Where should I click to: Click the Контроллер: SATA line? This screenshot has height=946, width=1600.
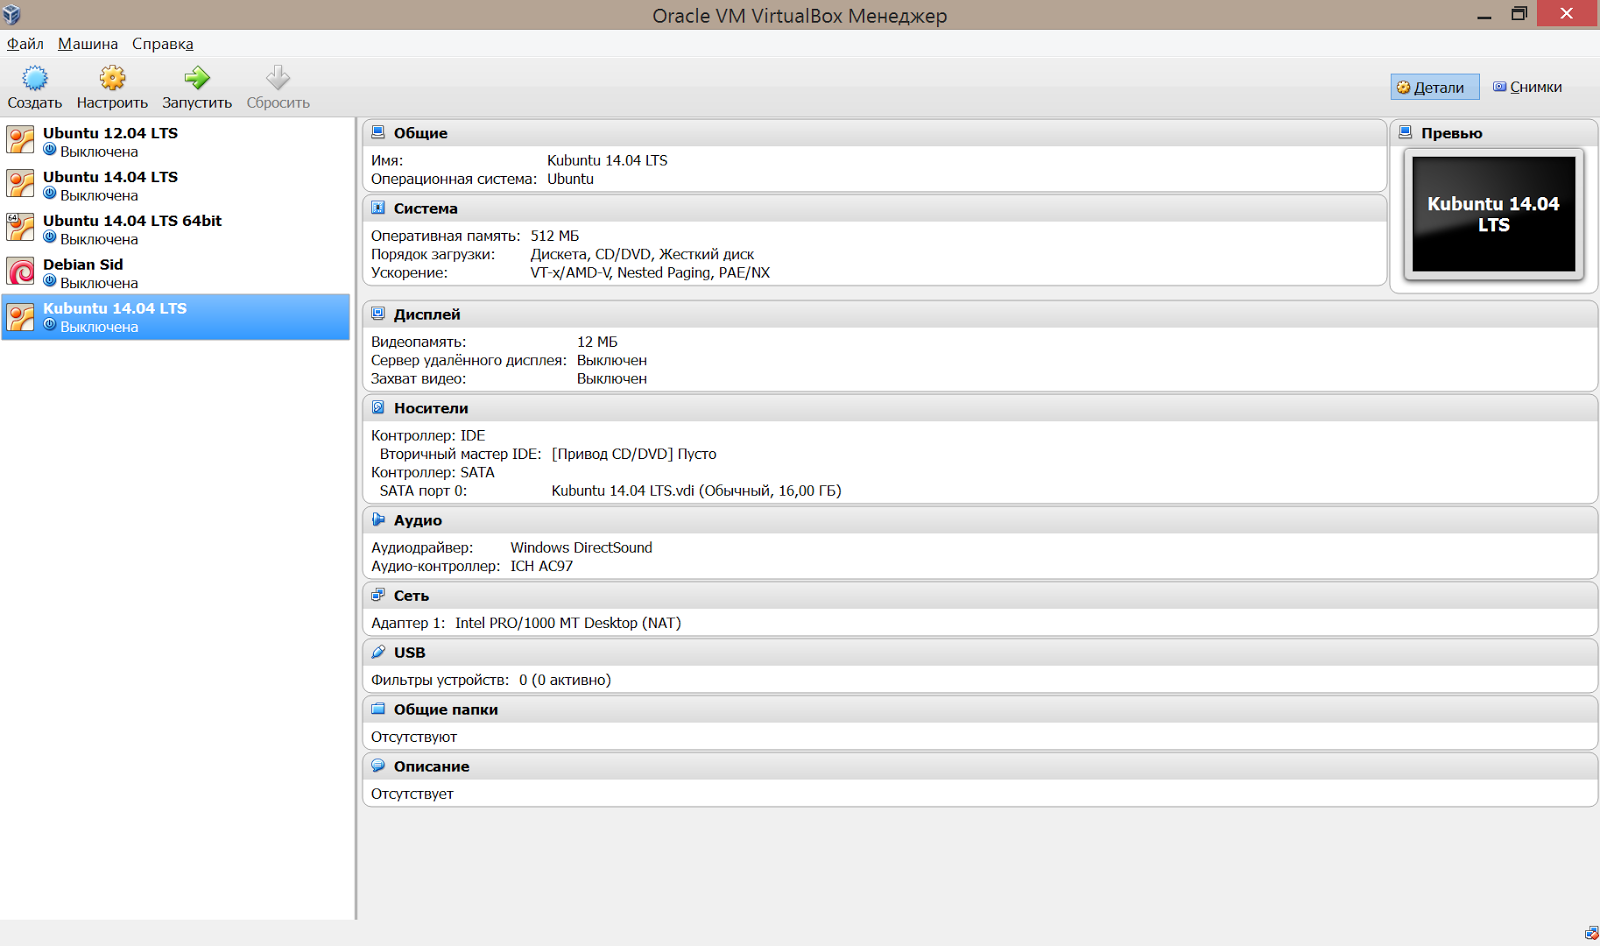pyautogui.click(x=433, y=472)
